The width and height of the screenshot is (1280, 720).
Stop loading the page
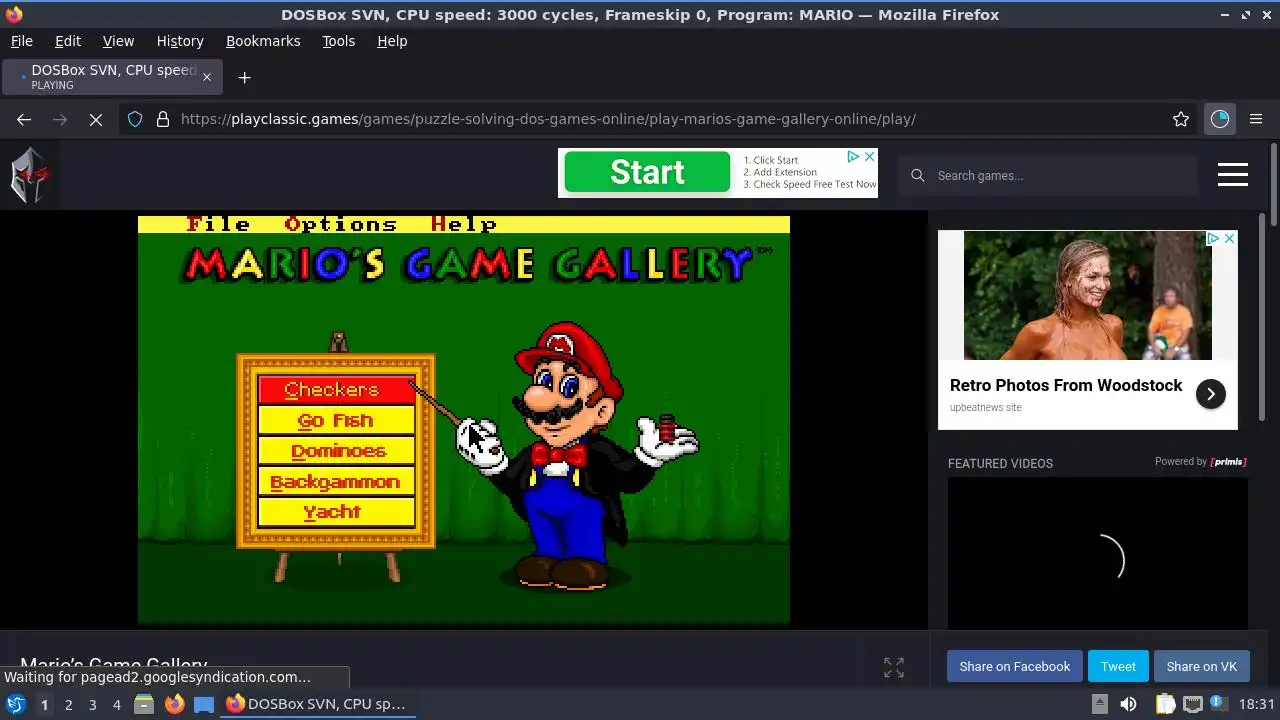tap(96, 119)
